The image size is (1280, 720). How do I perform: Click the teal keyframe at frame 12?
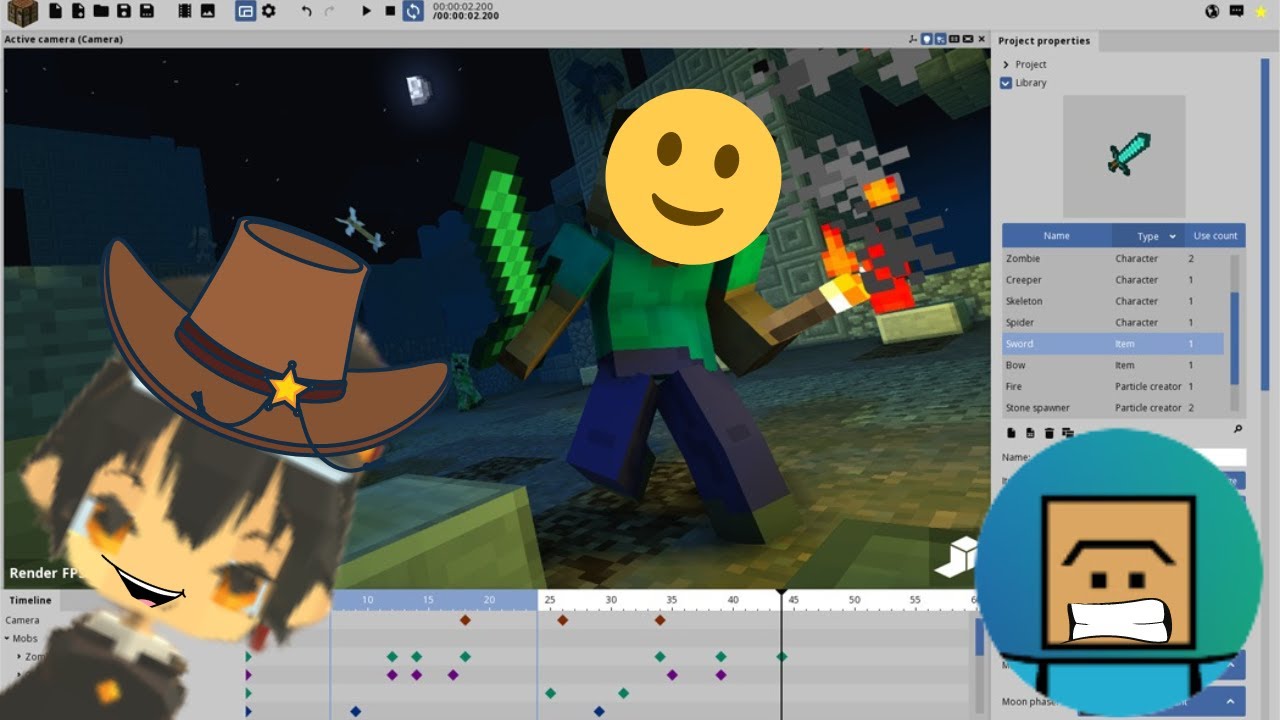(392, 657)
